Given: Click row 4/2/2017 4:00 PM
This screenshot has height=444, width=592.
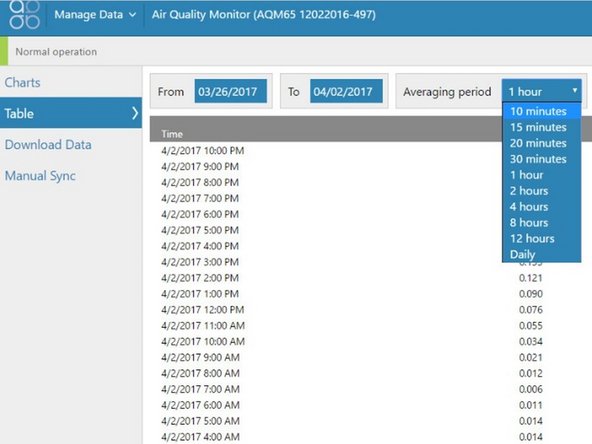Looking at the screenshot, I should tap(200, 246).
